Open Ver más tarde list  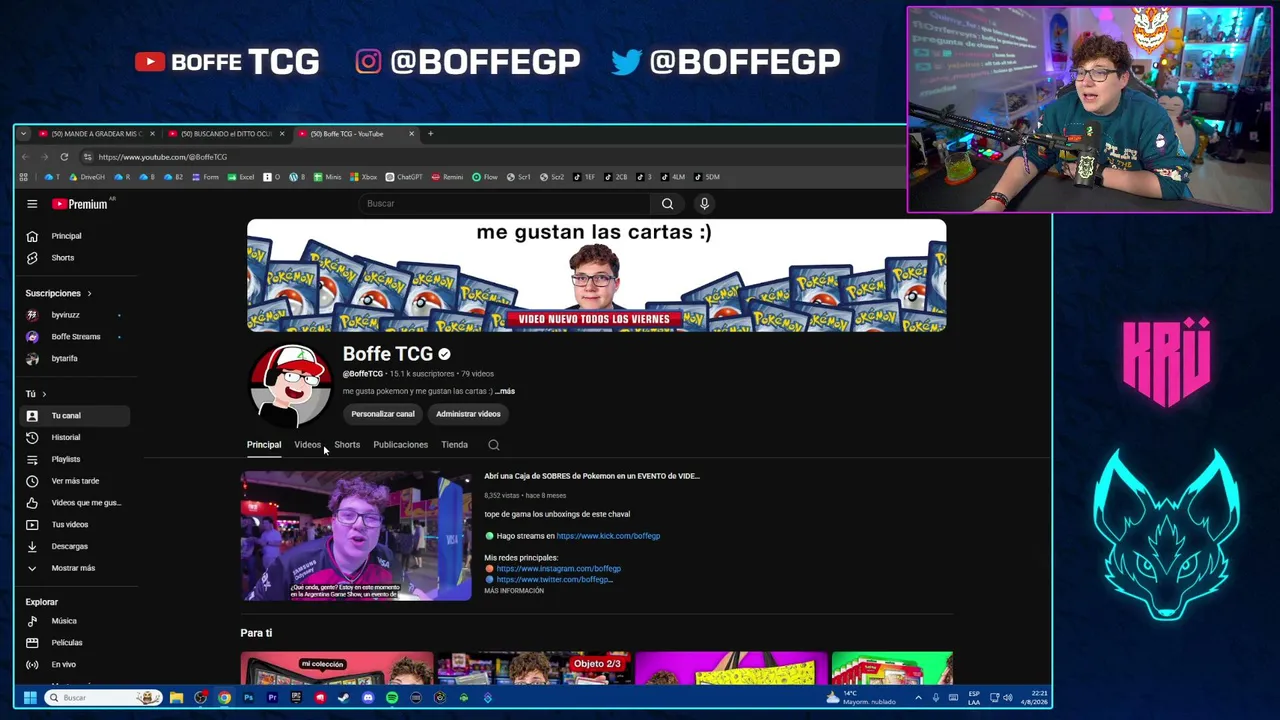pos(74,481)
